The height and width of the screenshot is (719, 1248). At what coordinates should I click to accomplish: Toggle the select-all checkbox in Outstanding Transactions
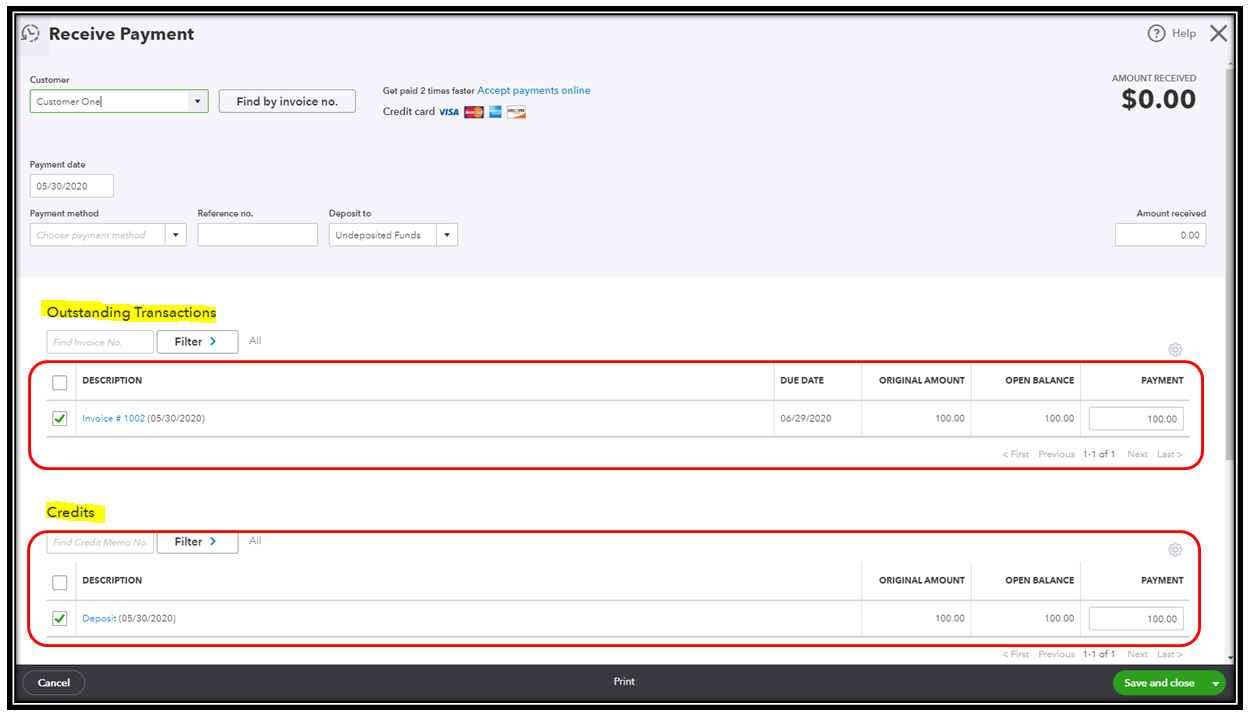click(x=59, y=382)
